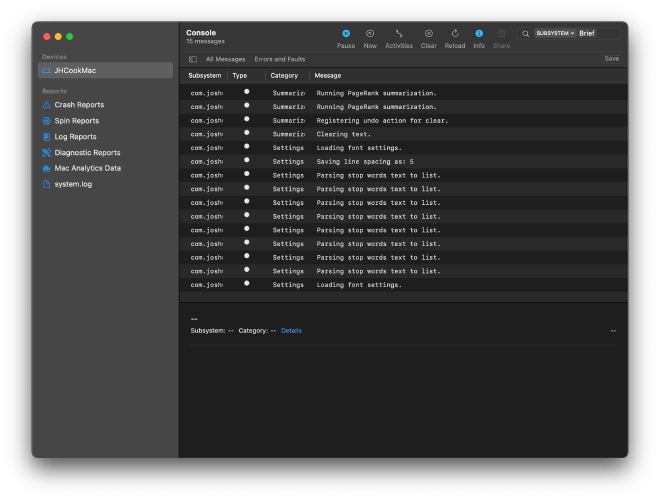The height and width of the screenshot is (500, 660).
Task: Open Log Reports
Action: pyautogui.click(x=75, y=137)
